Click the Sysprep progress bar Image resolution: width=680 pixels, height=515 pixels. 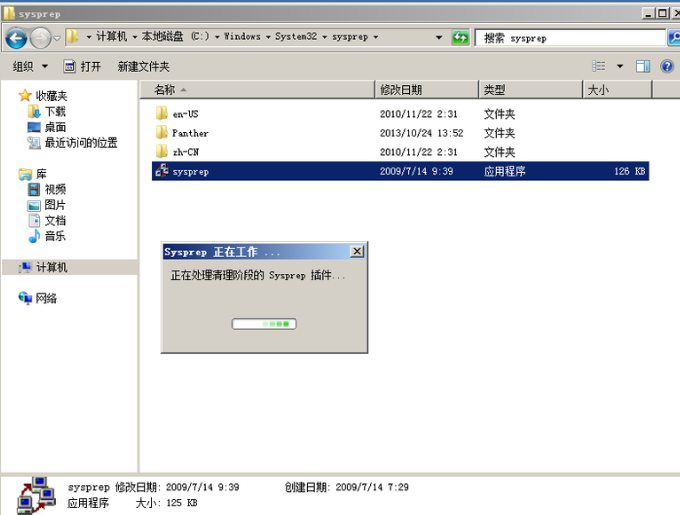[264, 324]
